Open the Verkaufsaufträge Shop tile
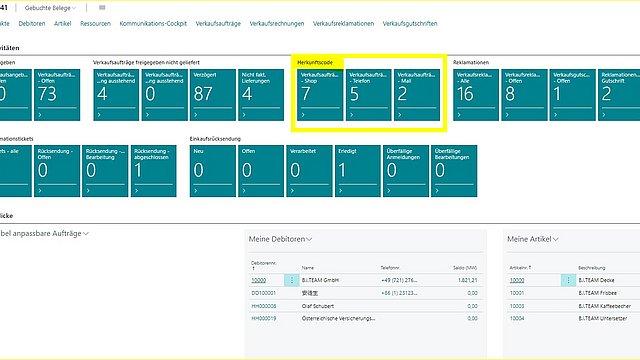 (320, 95)
